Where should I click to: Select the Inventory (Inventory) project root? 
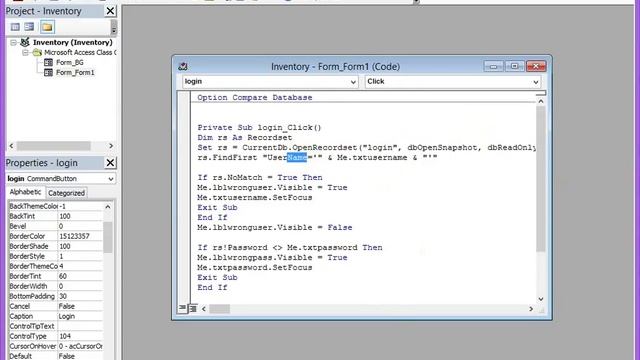click(x=73, y=42)
